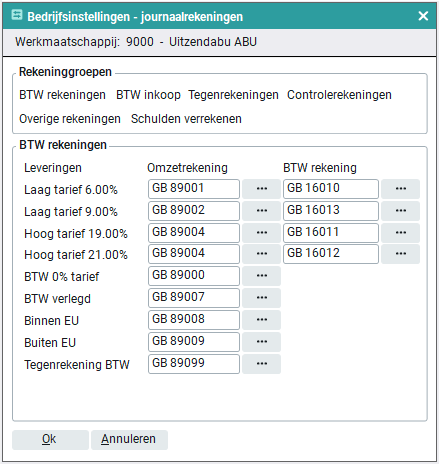Open lookup button for BTW verlegd

tap(262, 298)
